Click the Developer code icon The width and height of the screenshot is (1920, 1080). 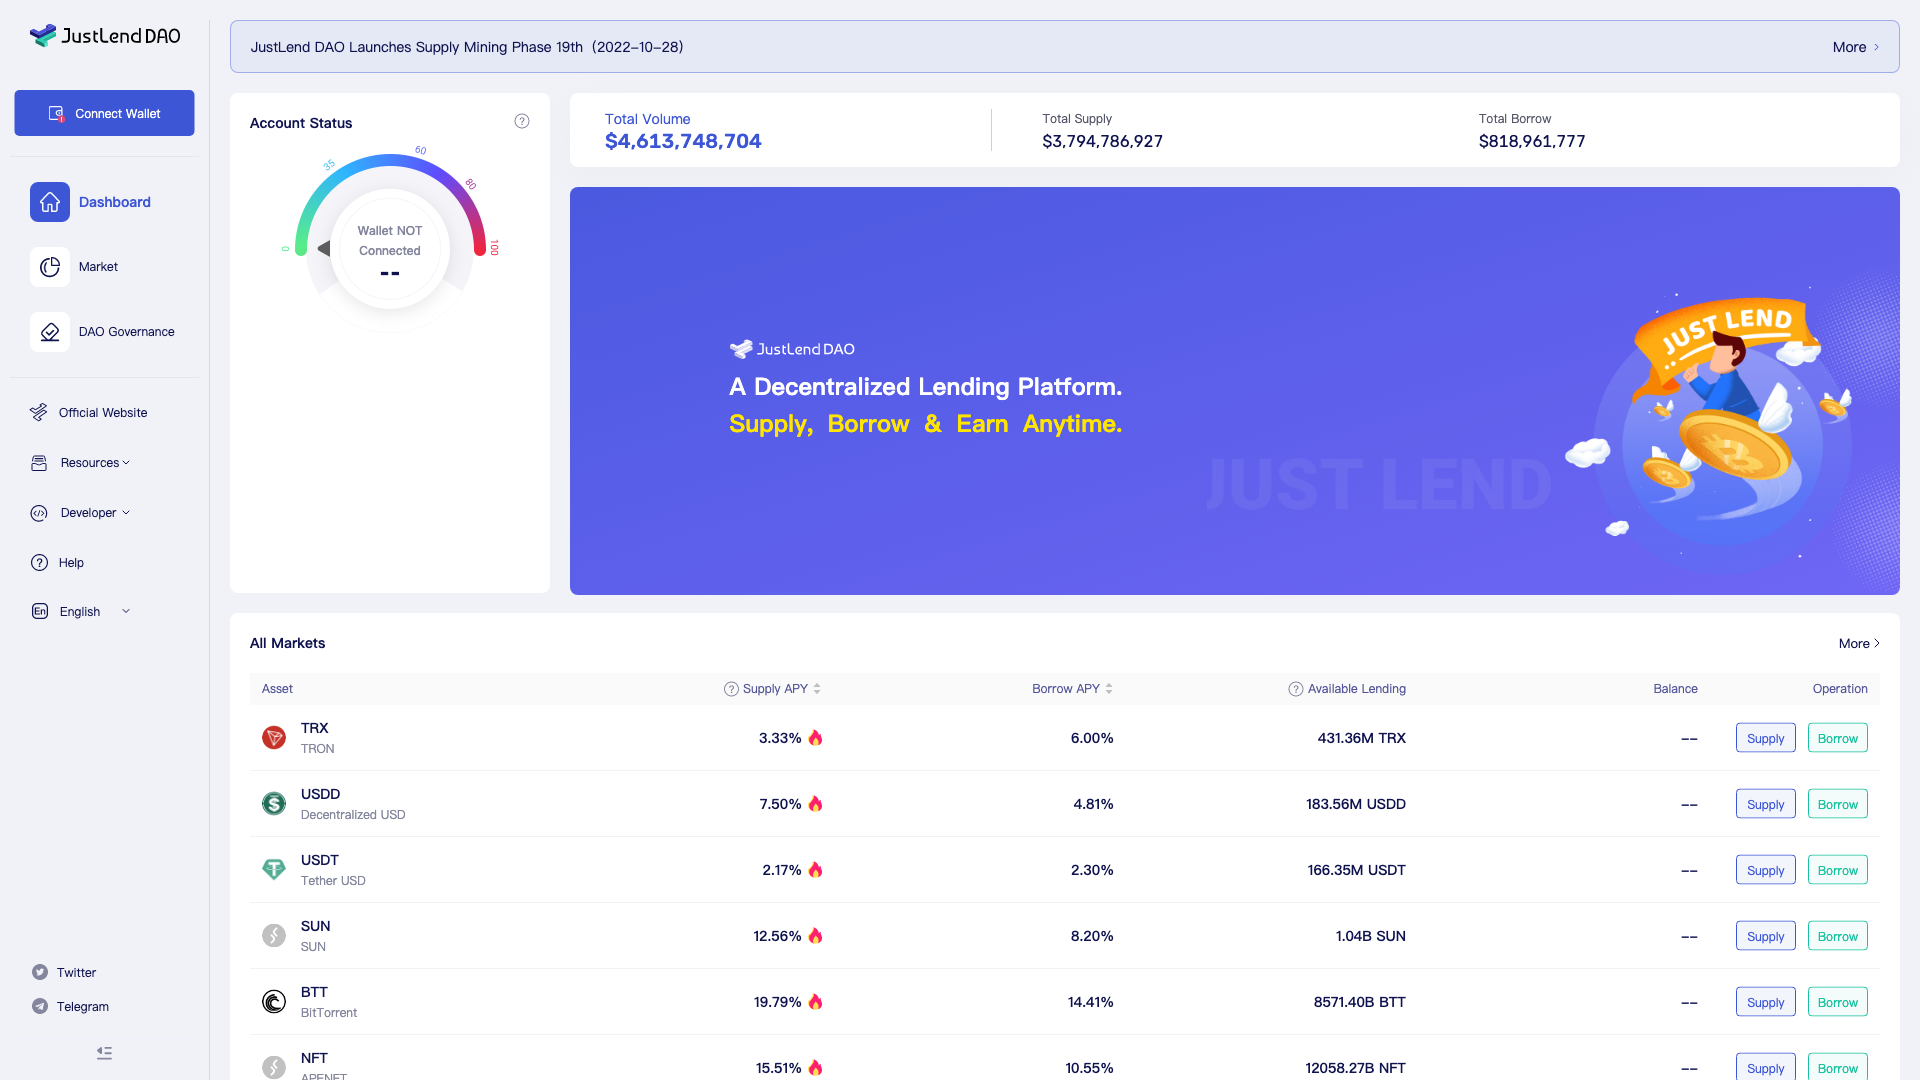pyautogui.click(x=39, y=513)
